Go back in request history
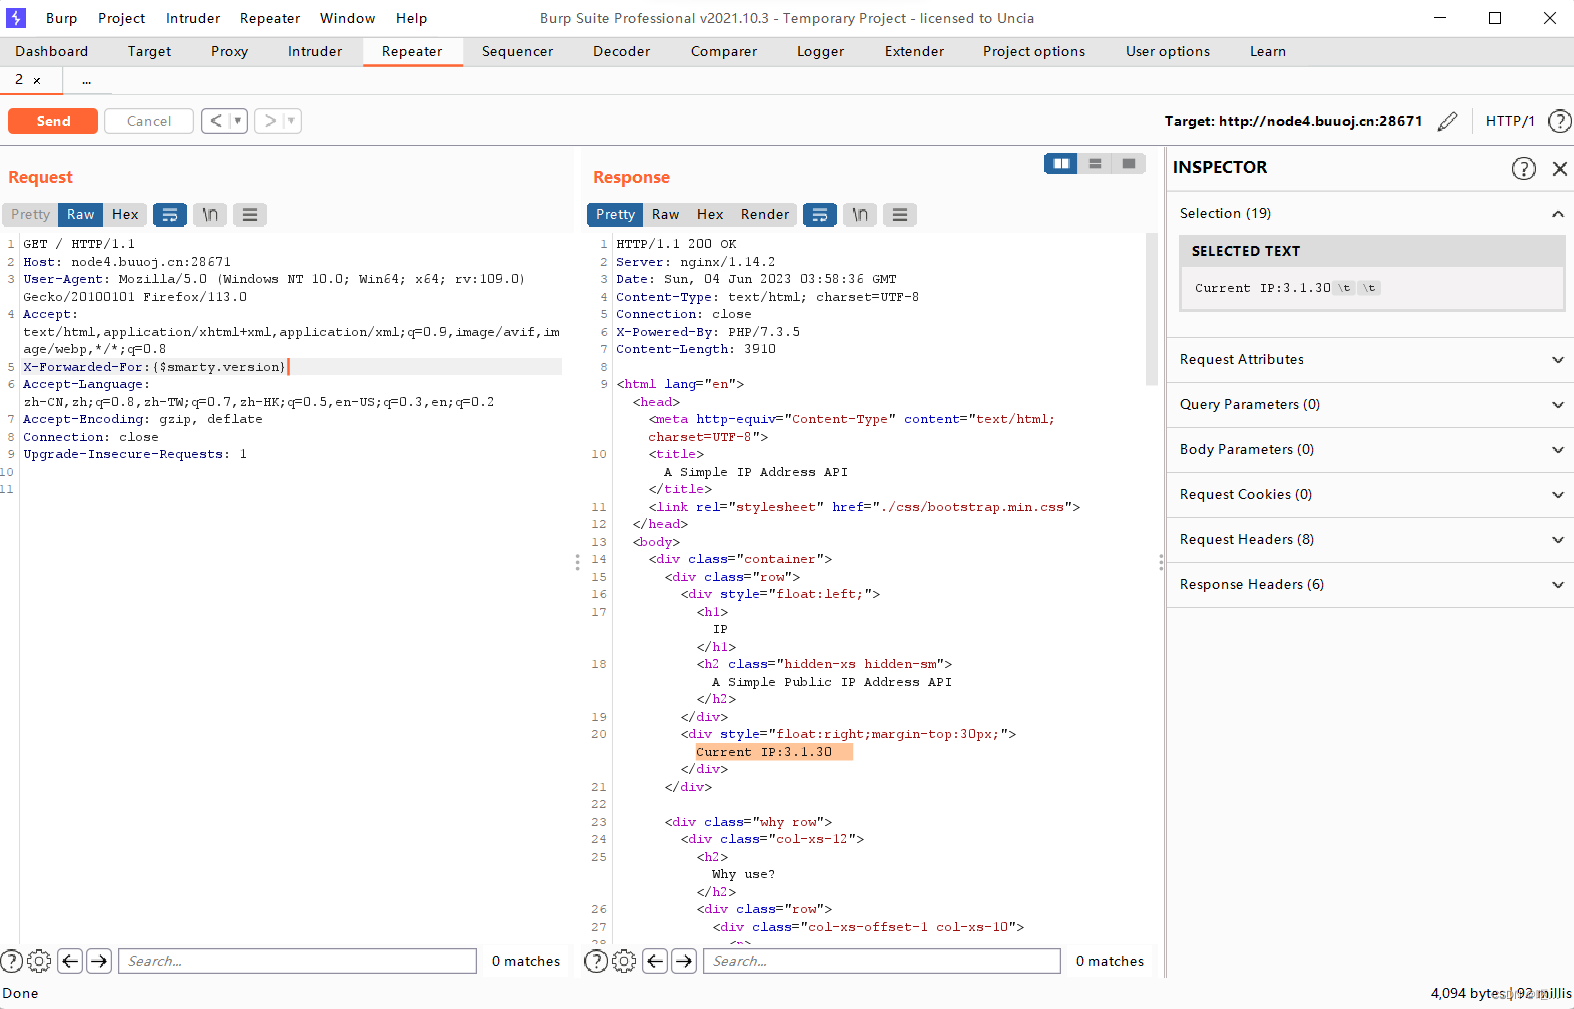 (216, 121)
